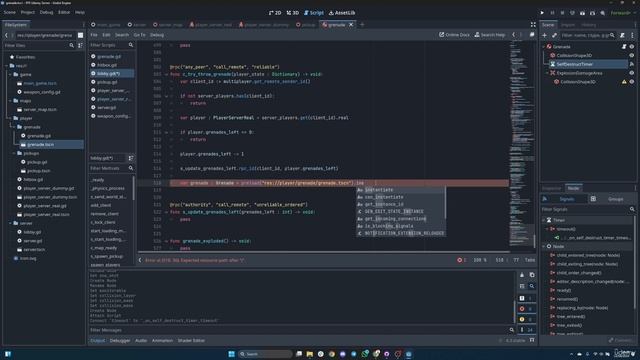640x360 pixels.
Task: Click warning icon on nested CollisionShape3D
Action: 624,82
